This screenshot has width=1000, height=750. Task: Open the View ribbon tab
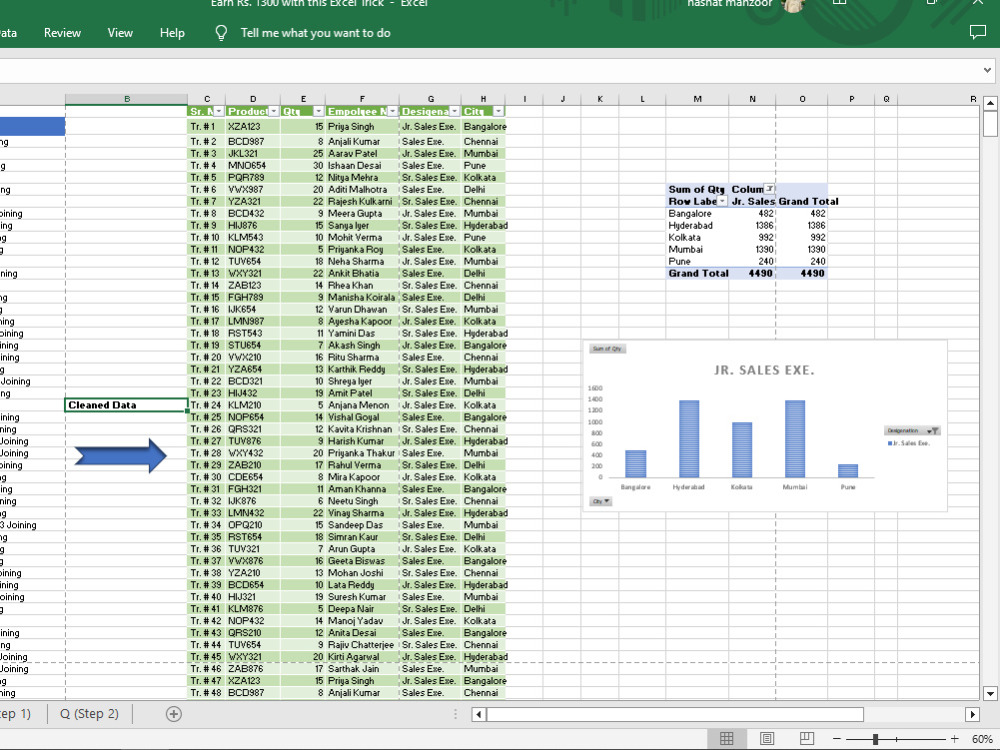[x=120, y=32]
